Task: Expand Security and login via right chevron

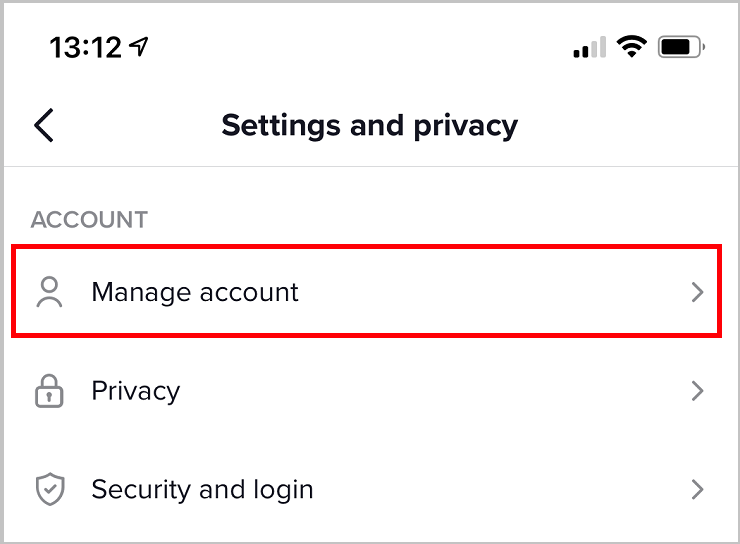Action: (698, 489)
